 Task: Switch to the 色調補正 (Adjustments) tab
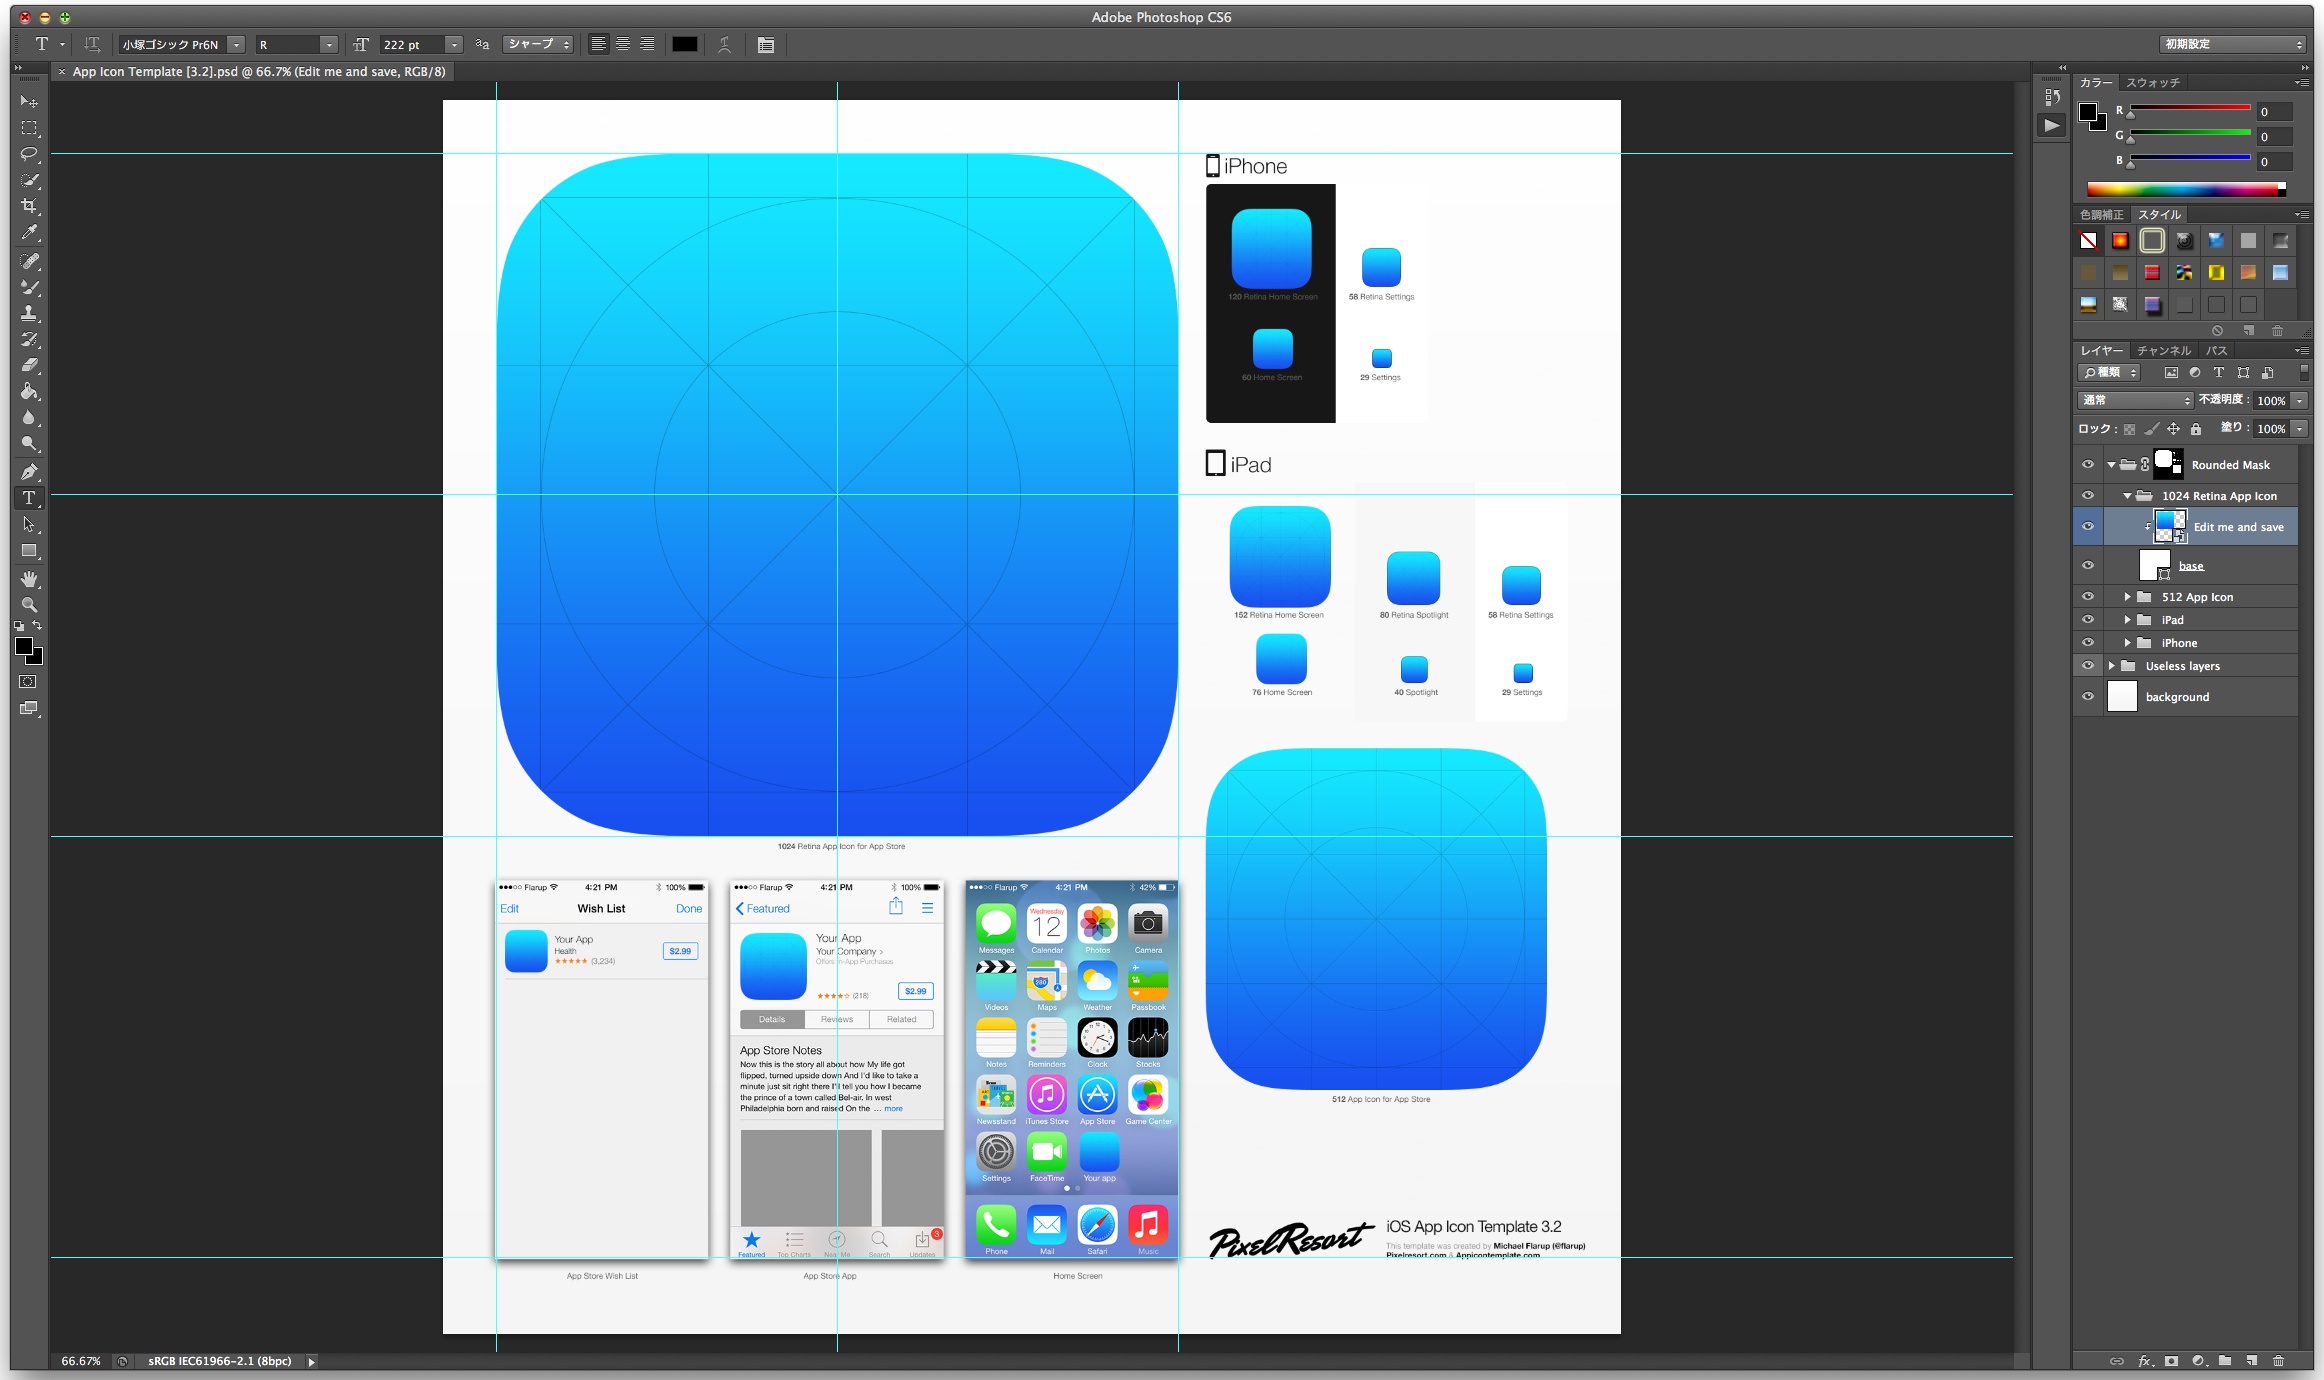tap(2101, 215)
